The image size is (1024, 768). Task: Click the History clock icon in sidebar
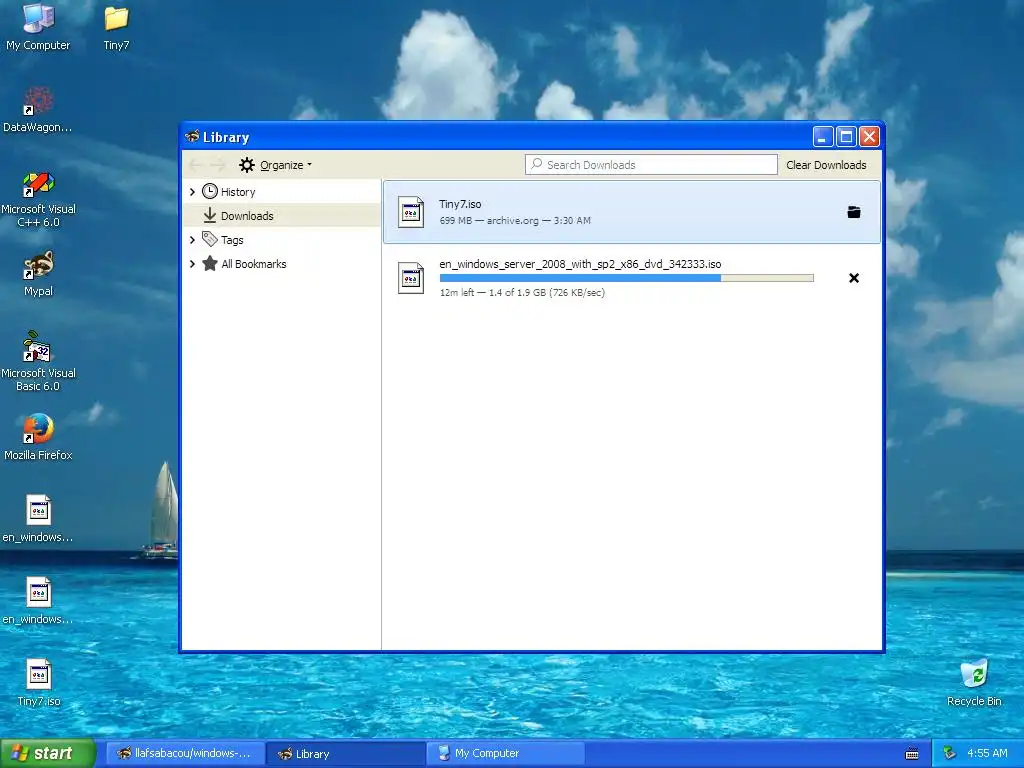[210, 191]
